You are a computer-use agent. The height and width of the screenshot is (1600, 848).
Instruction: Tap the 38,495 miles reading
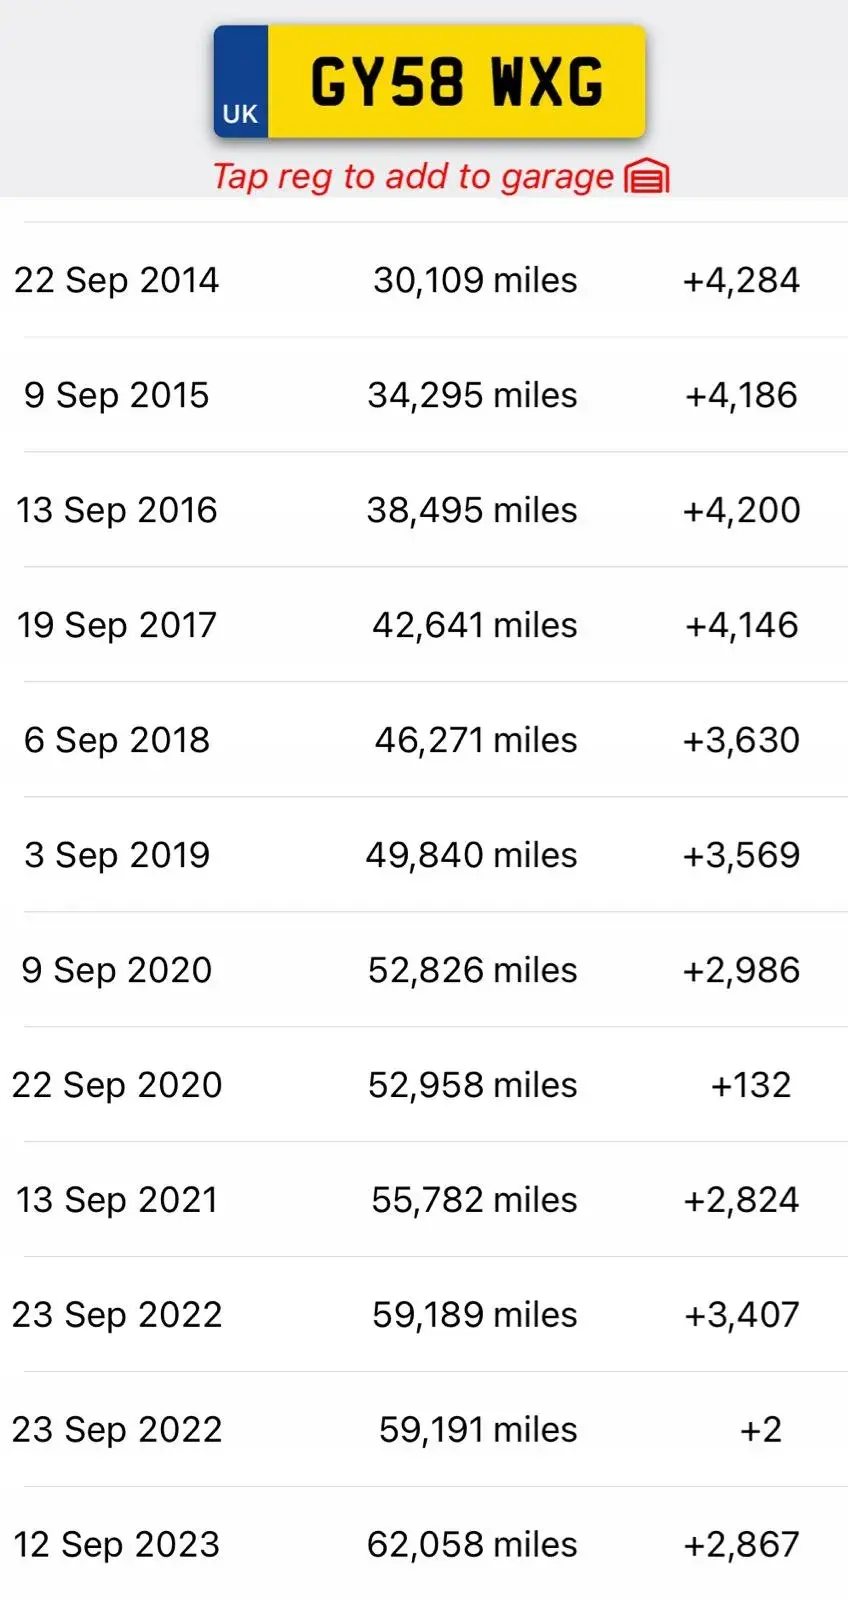472,510
